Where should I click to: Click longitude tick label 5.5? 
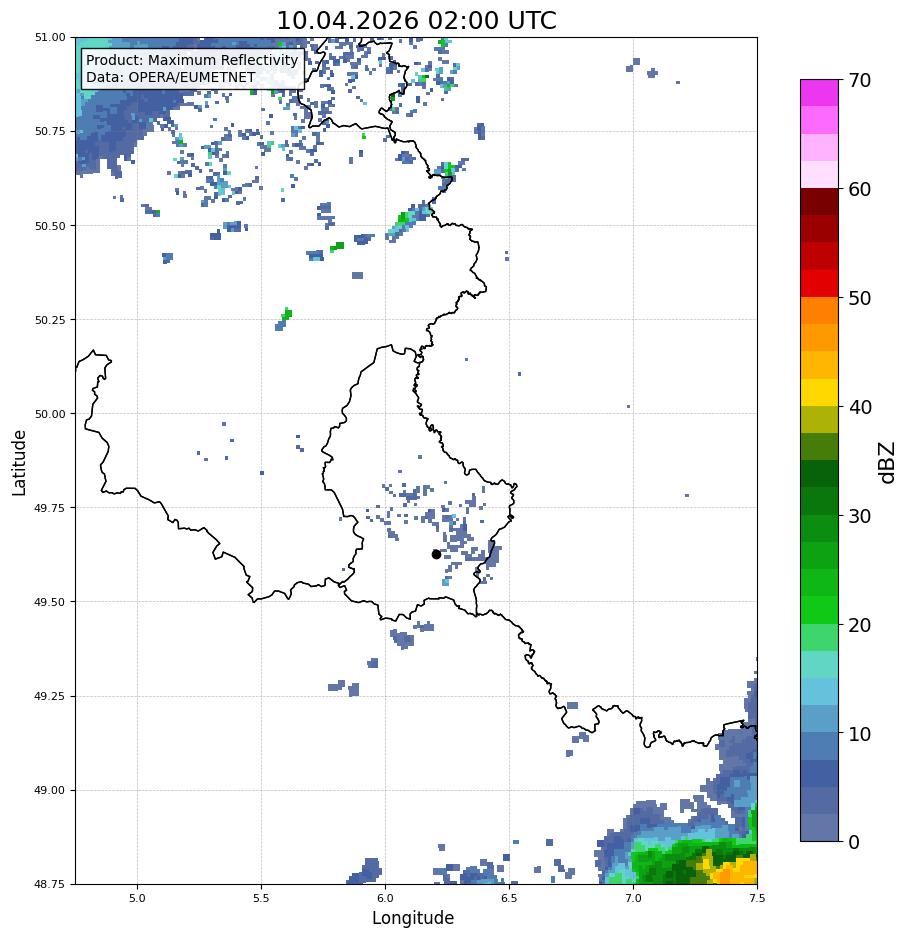click(x=261, y=898)
